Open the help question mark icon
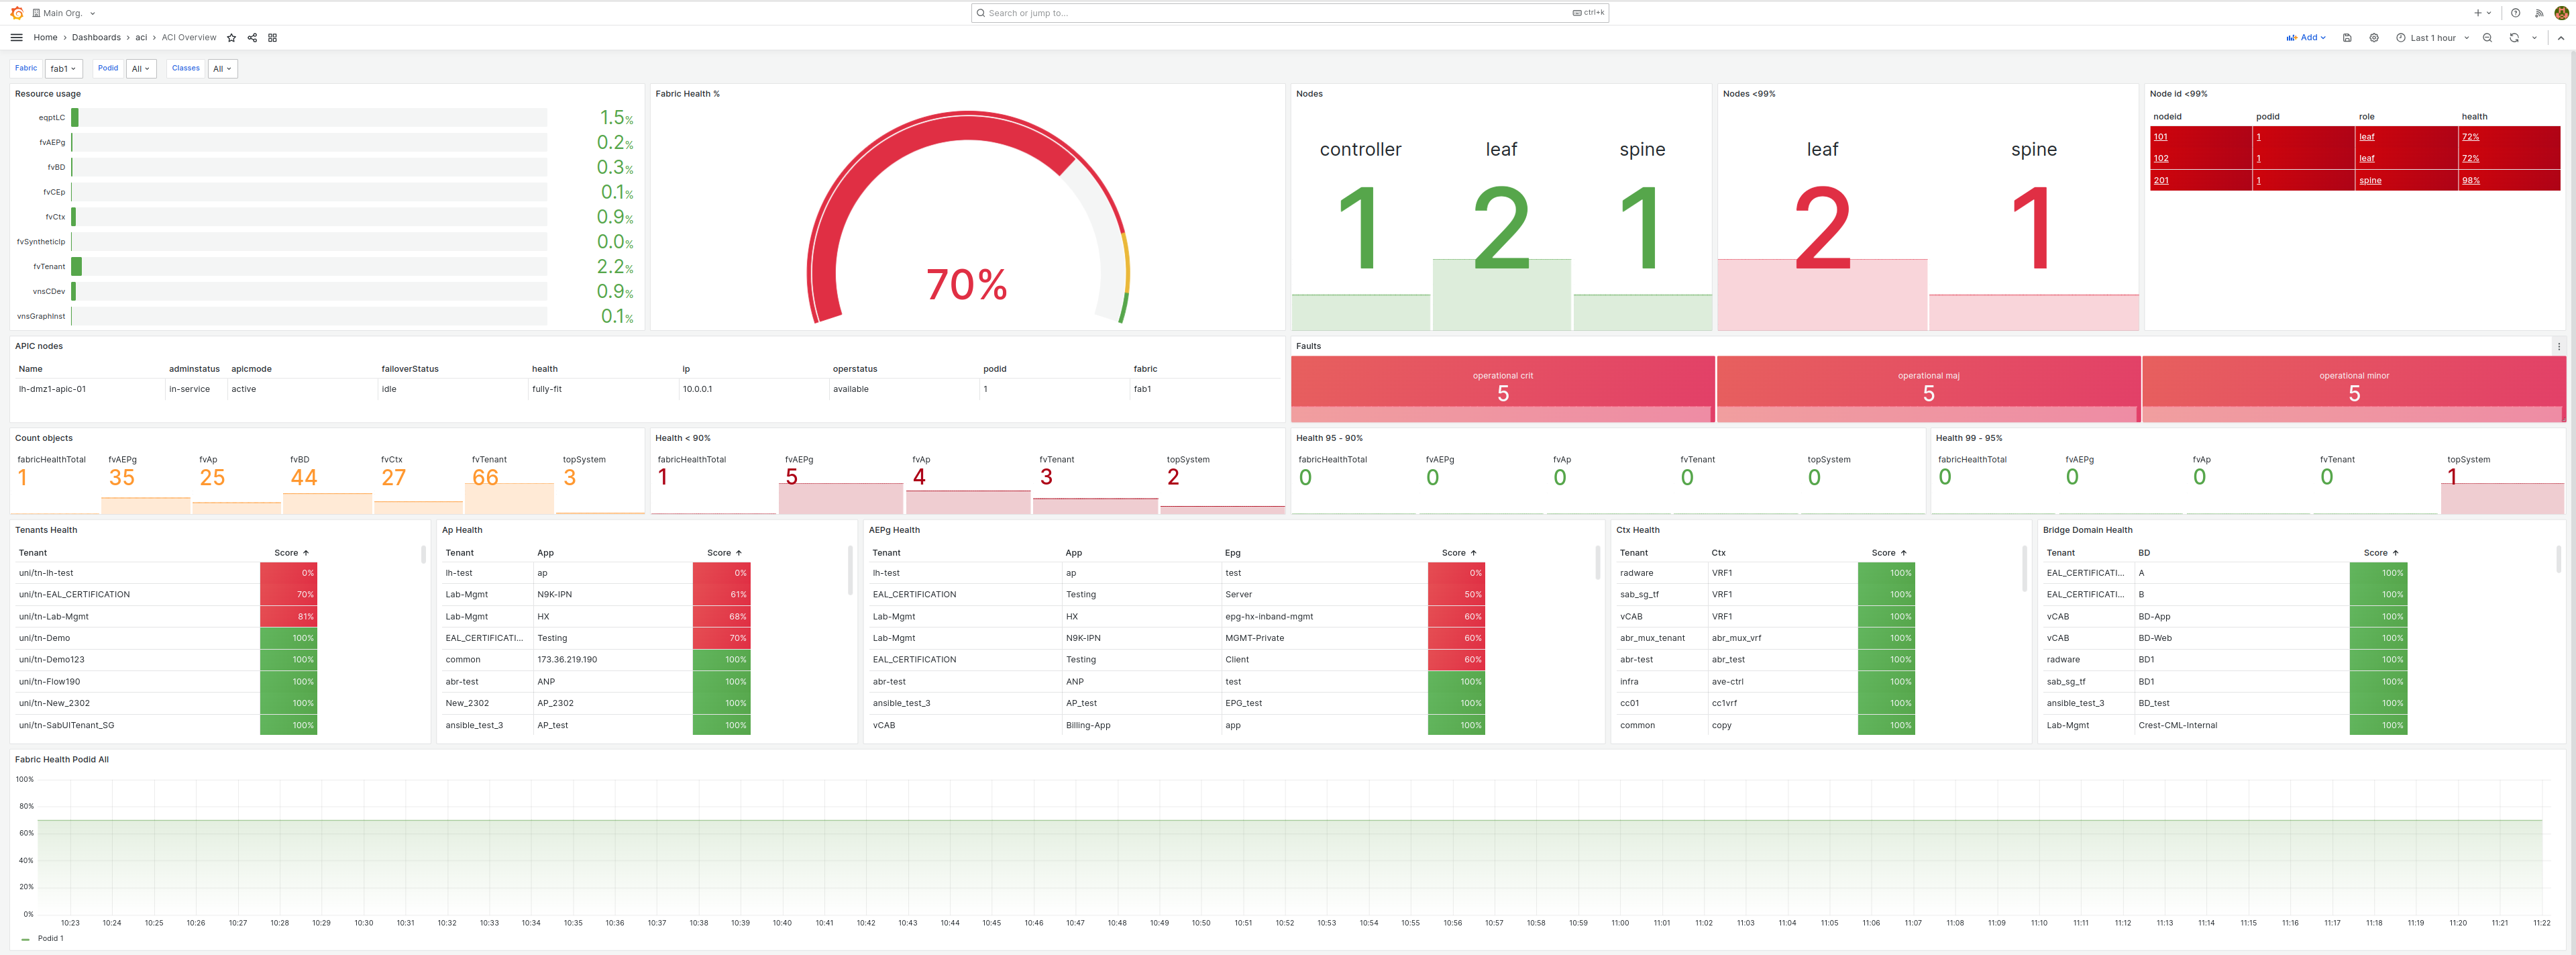This screenshot has width=2576, height=955. point(2515,13)
